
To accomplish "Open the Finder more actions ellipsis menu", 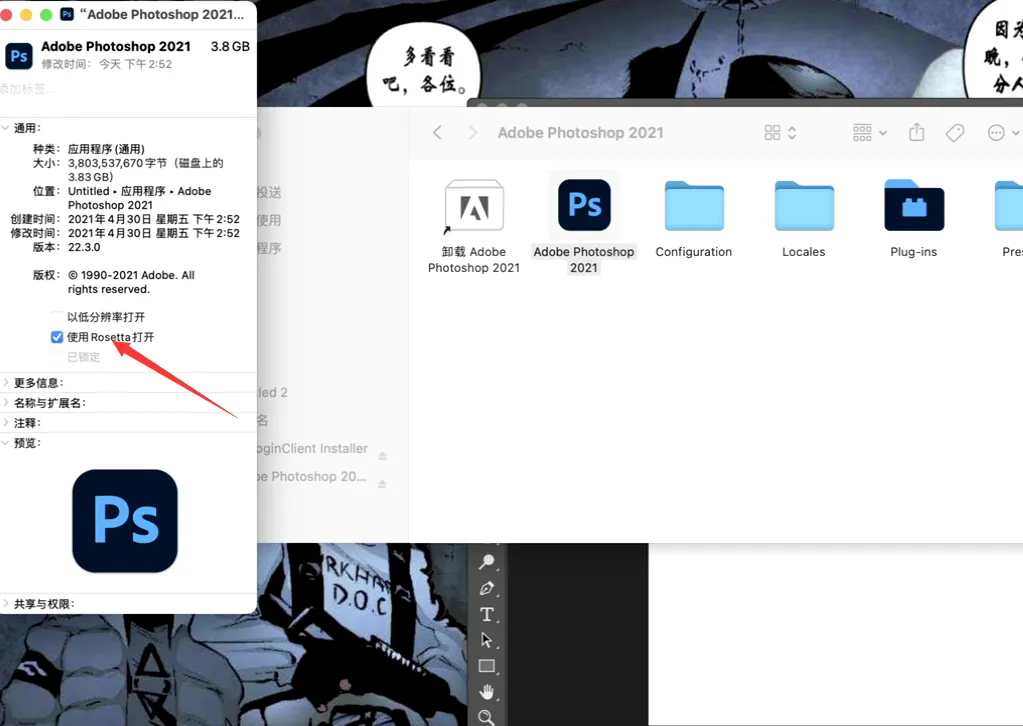I will 1003,133.
